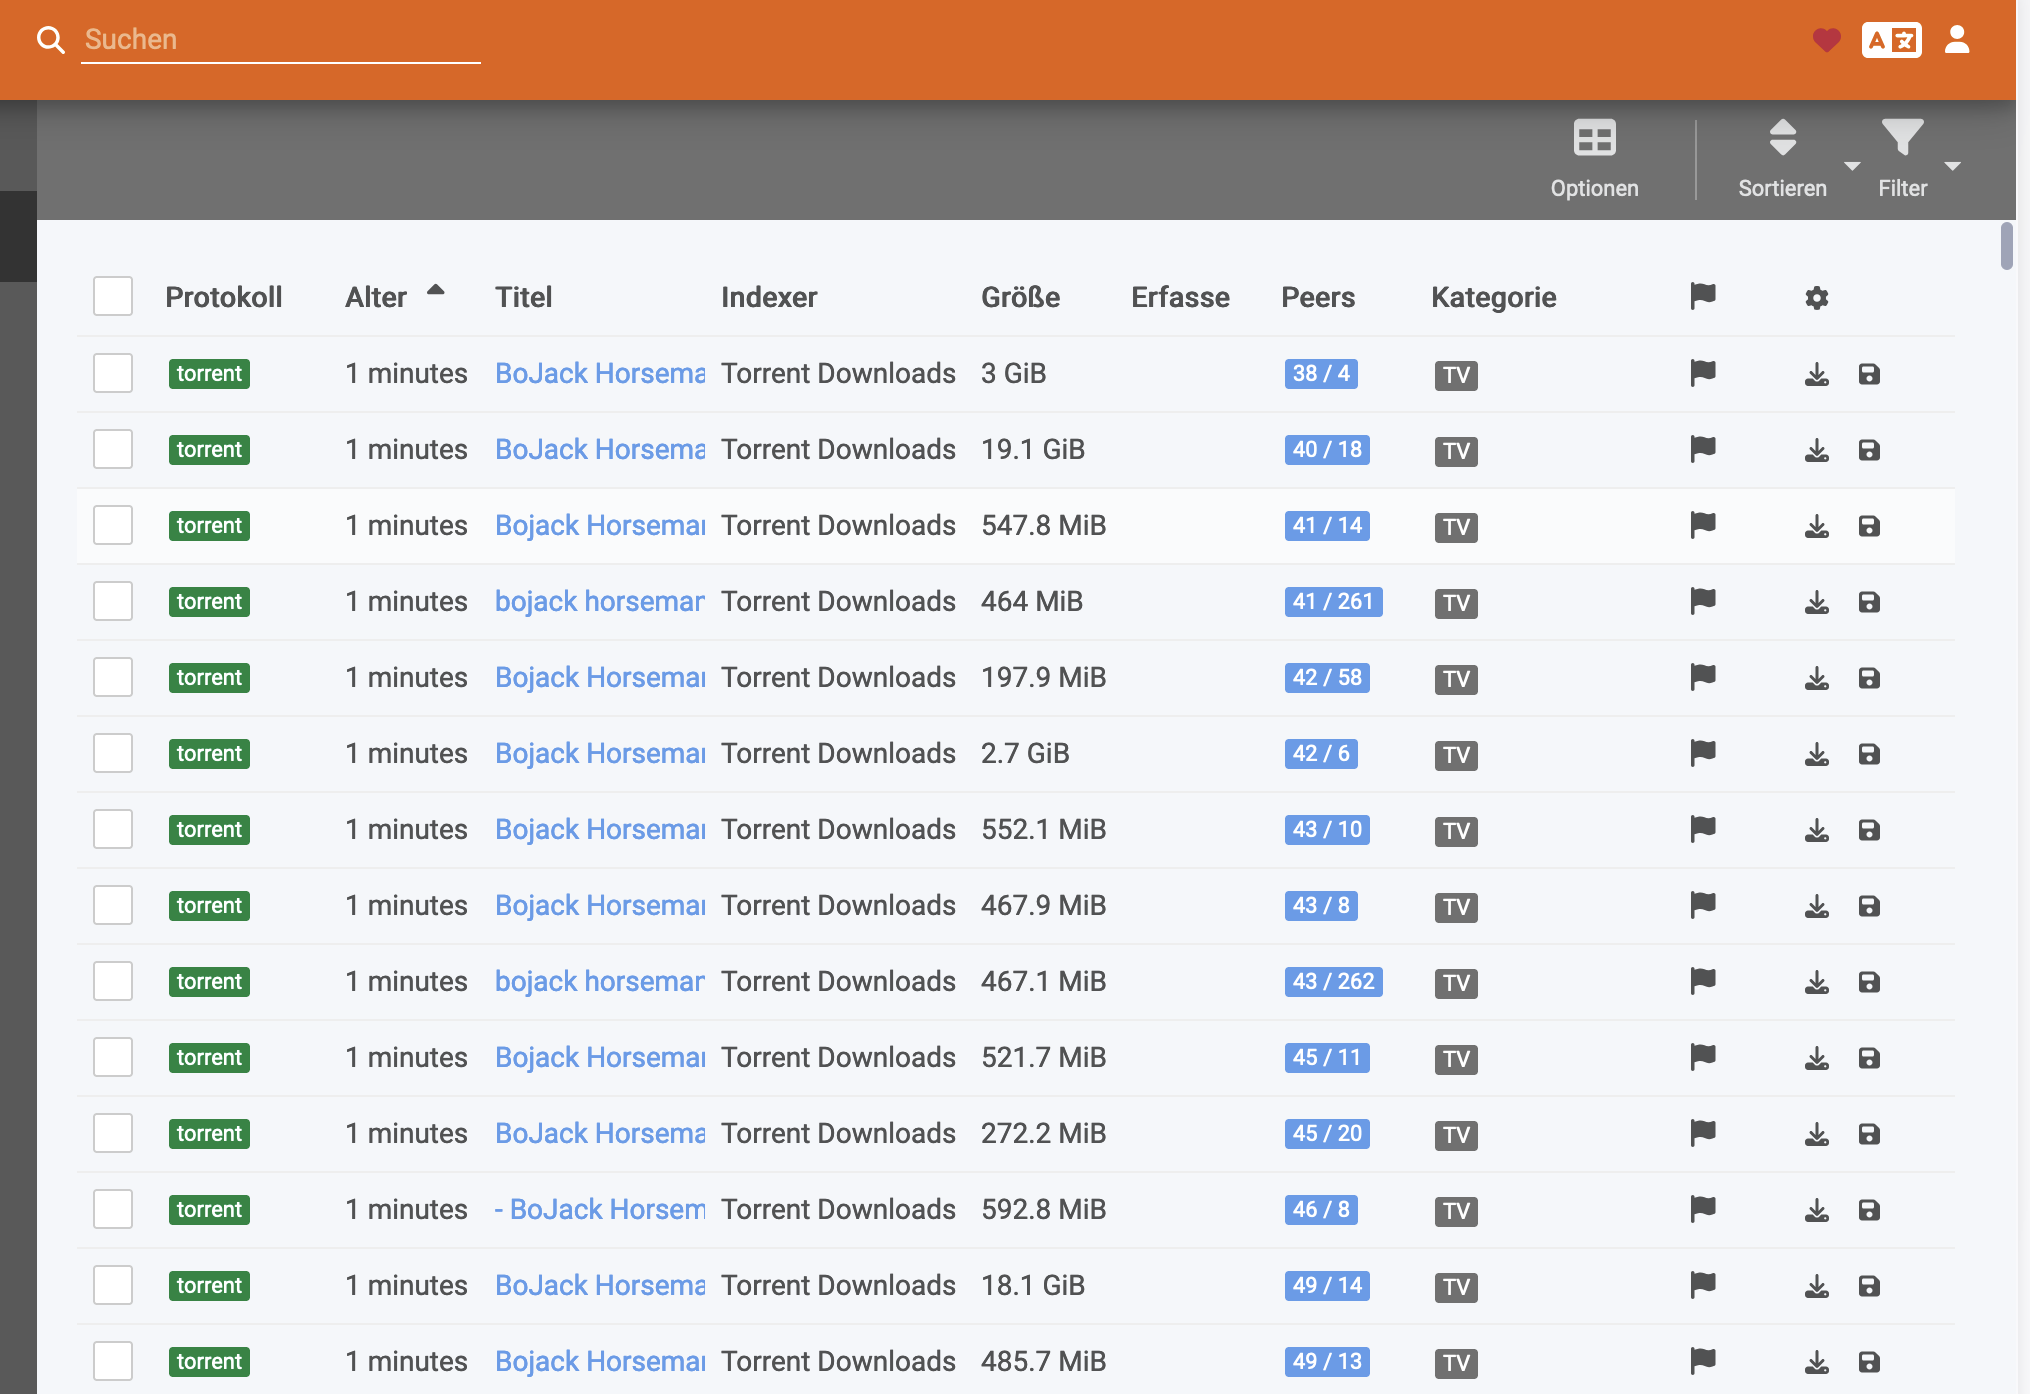2030x1394 pixels.
Task: Select the checkbox for 18.1 GiB row
Action: click(x=113, y=1285)
